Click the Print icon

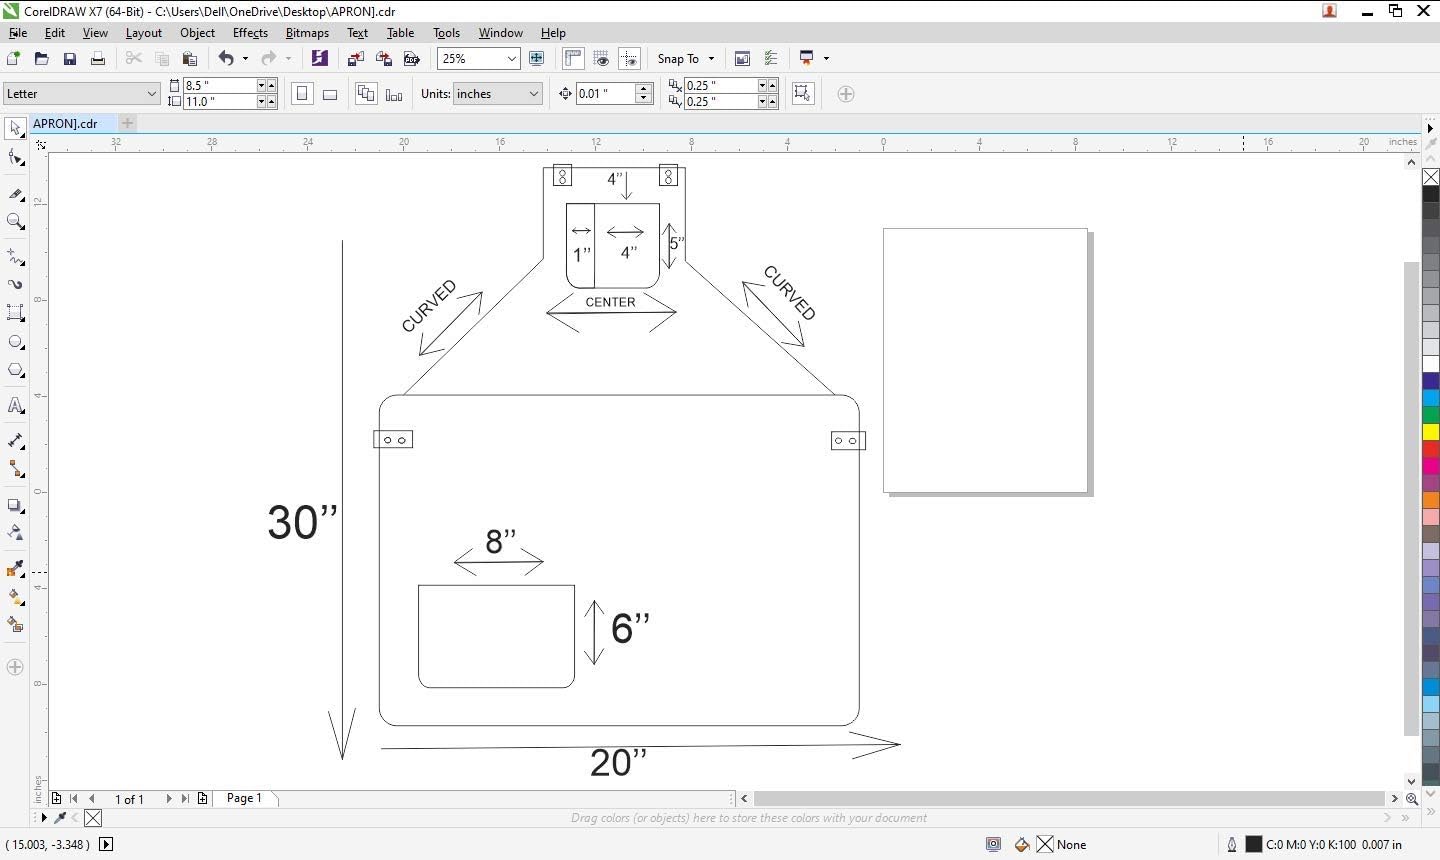coord(97,59)
